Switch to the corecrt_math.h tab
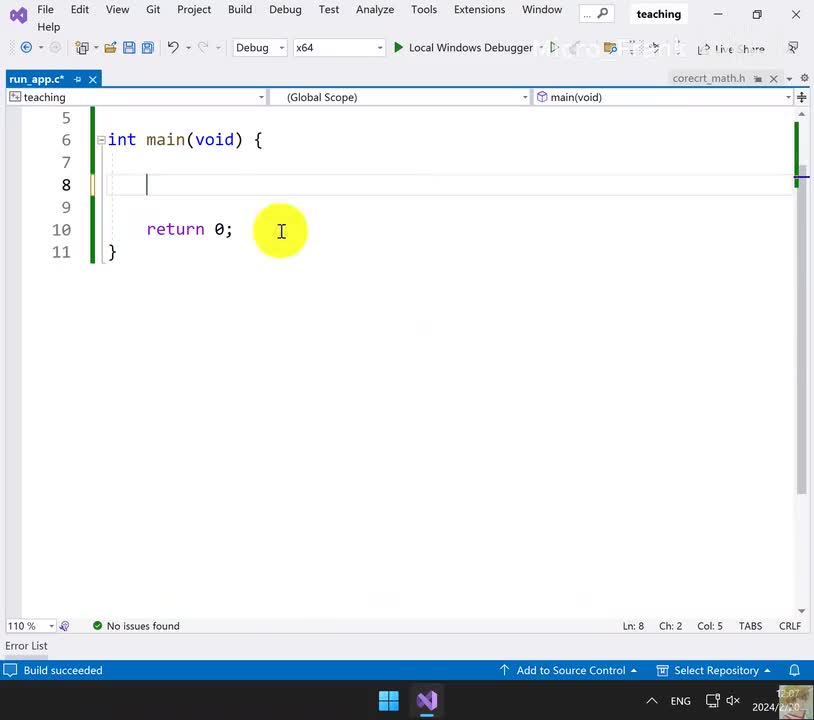814x720 pixels. point(709,78)
